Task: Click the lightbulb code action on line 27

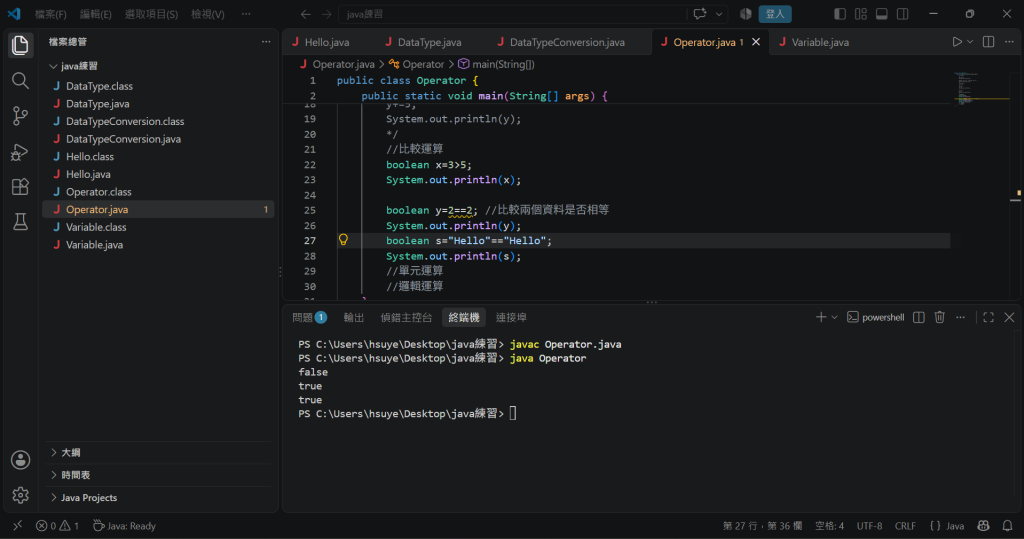Action: 344,240
